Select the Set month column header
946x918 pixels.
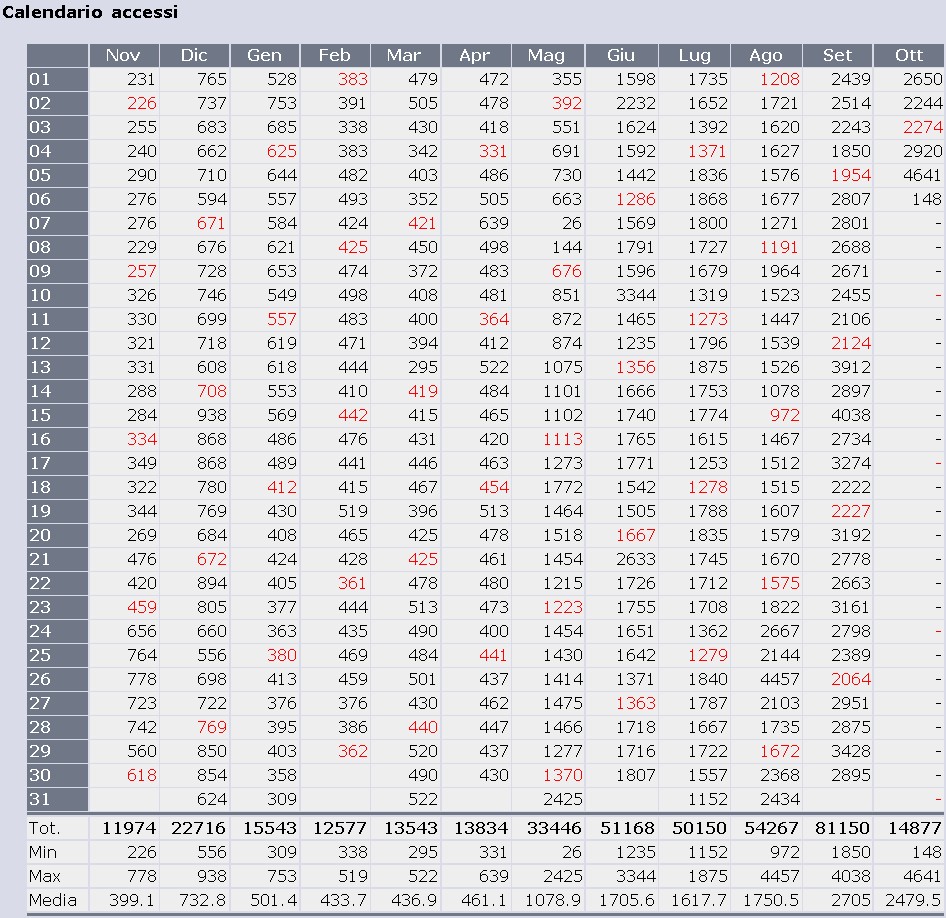coord(837,55)
